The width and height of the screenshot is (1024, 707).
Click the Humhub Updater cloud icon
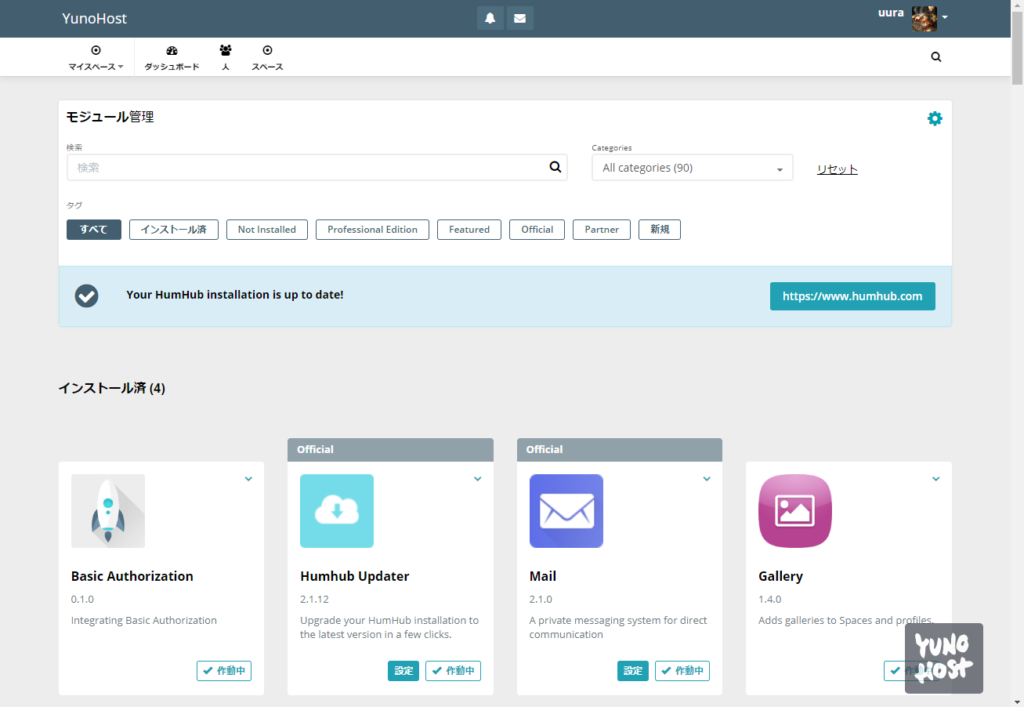point(337,511)
